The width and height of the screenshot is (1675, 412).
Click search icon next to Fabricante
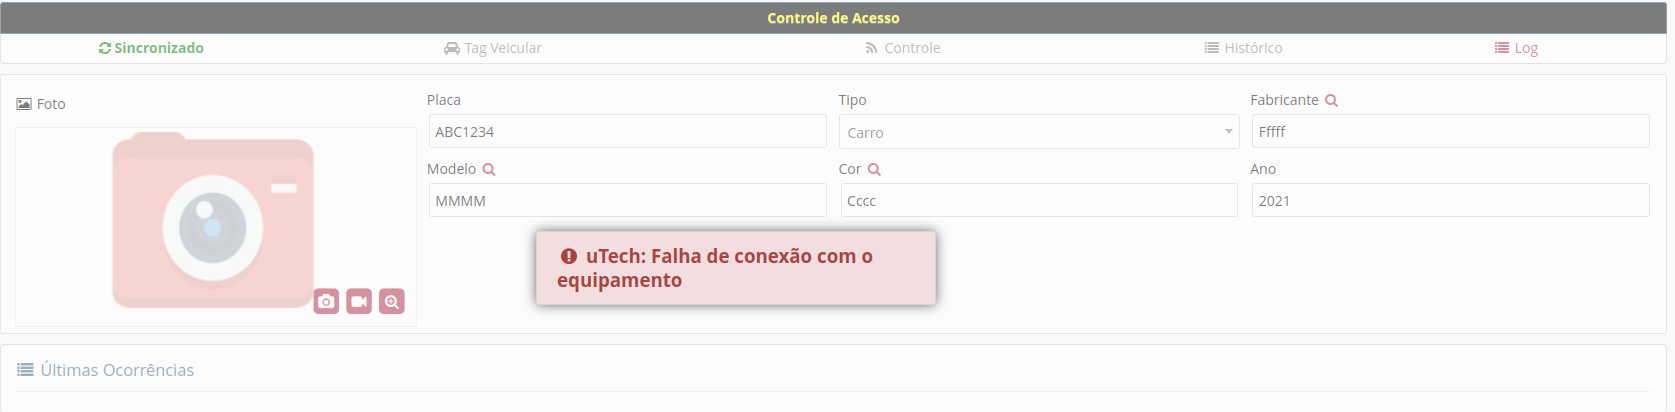point(1331,100)
